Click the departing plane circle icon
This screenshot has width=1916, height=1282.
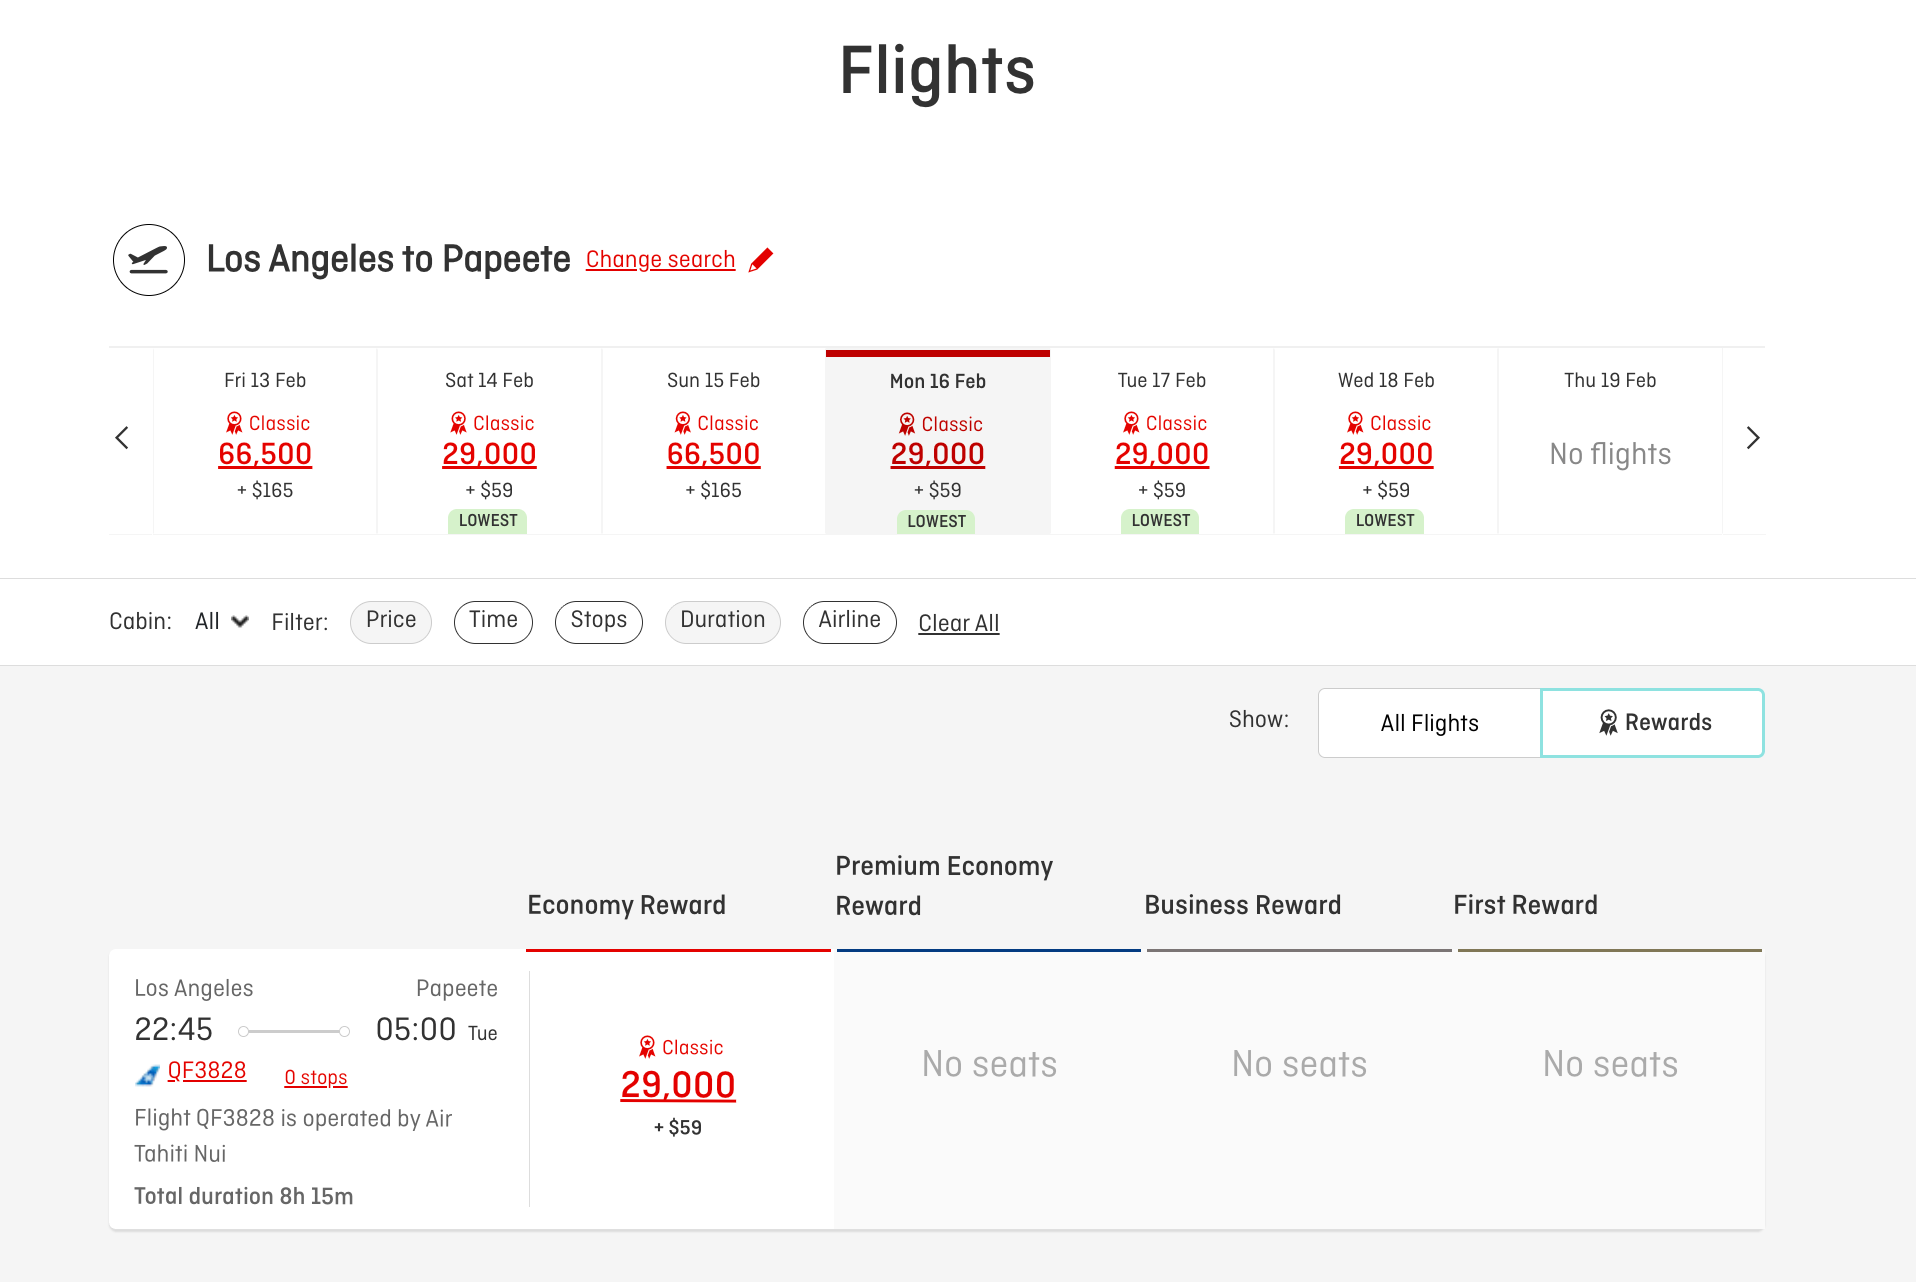point(149,260)
